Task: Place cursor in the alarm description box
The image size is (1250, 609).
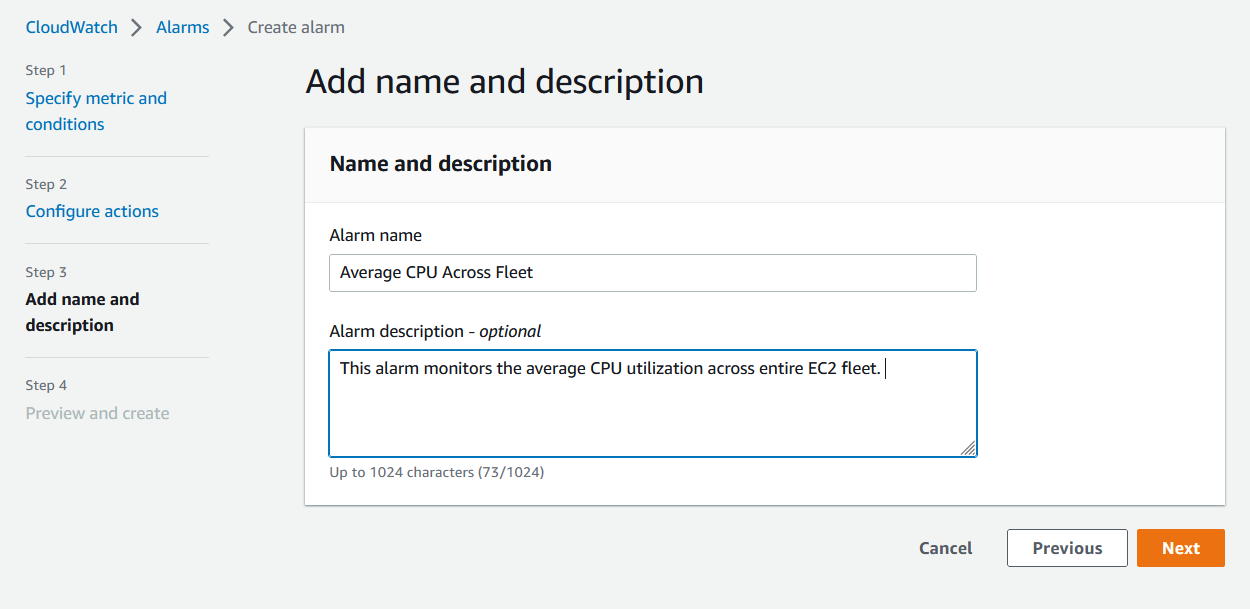Action: click(652, 403)
